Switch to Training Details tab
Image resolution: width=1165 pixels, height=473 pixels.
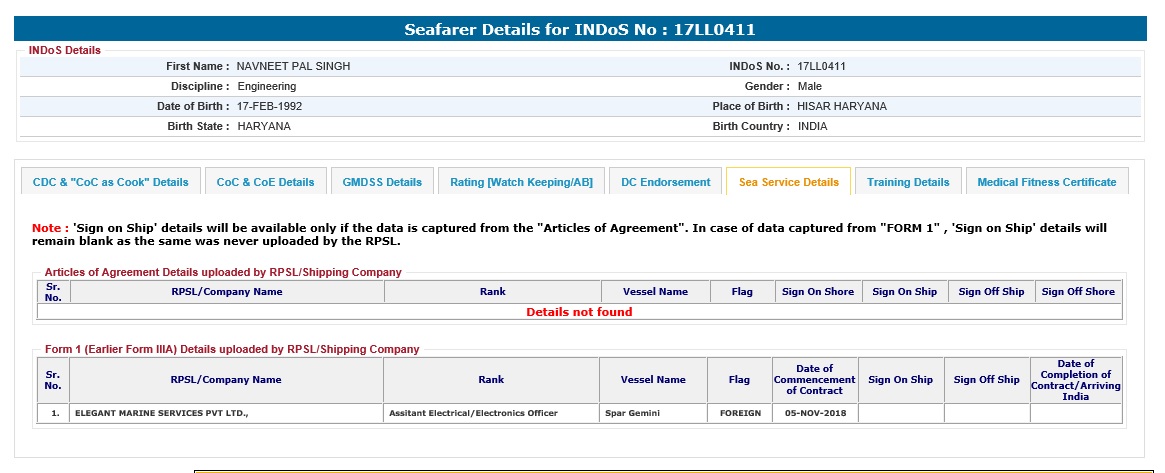[907, 182]
